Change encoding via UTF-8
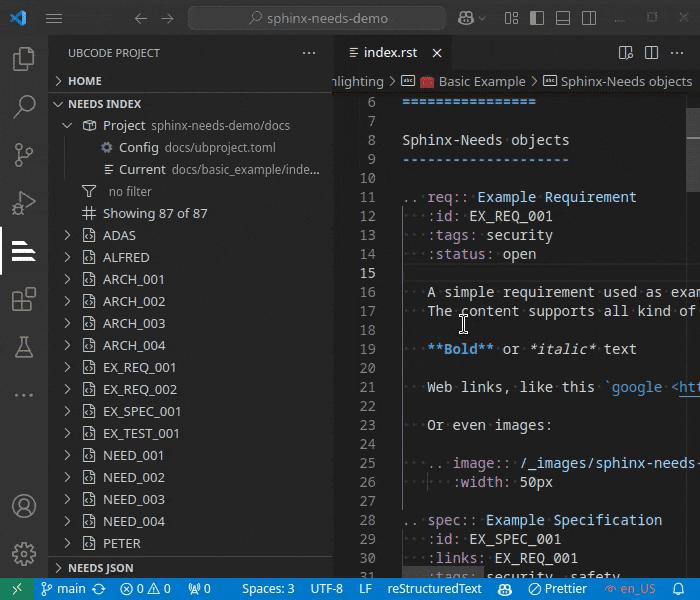700x600 pixels. (x=326, y=589)
